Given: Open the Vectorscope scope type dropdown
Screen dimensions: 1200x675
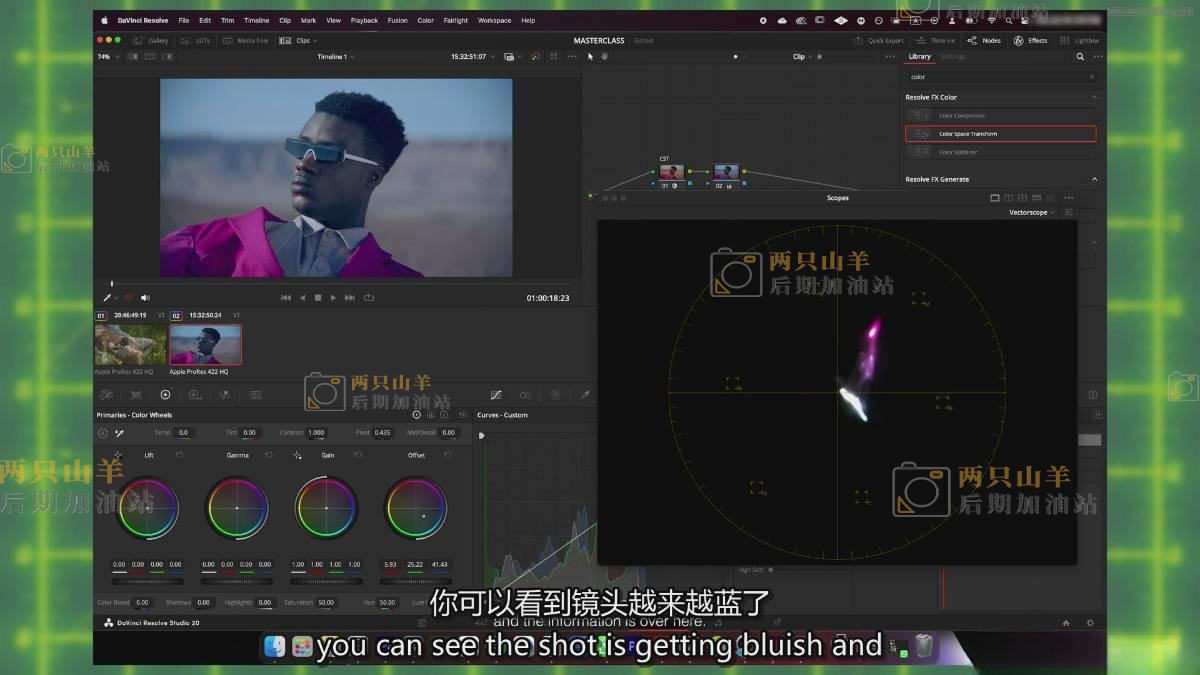Looking at the screenshot, I should 1032,212.
